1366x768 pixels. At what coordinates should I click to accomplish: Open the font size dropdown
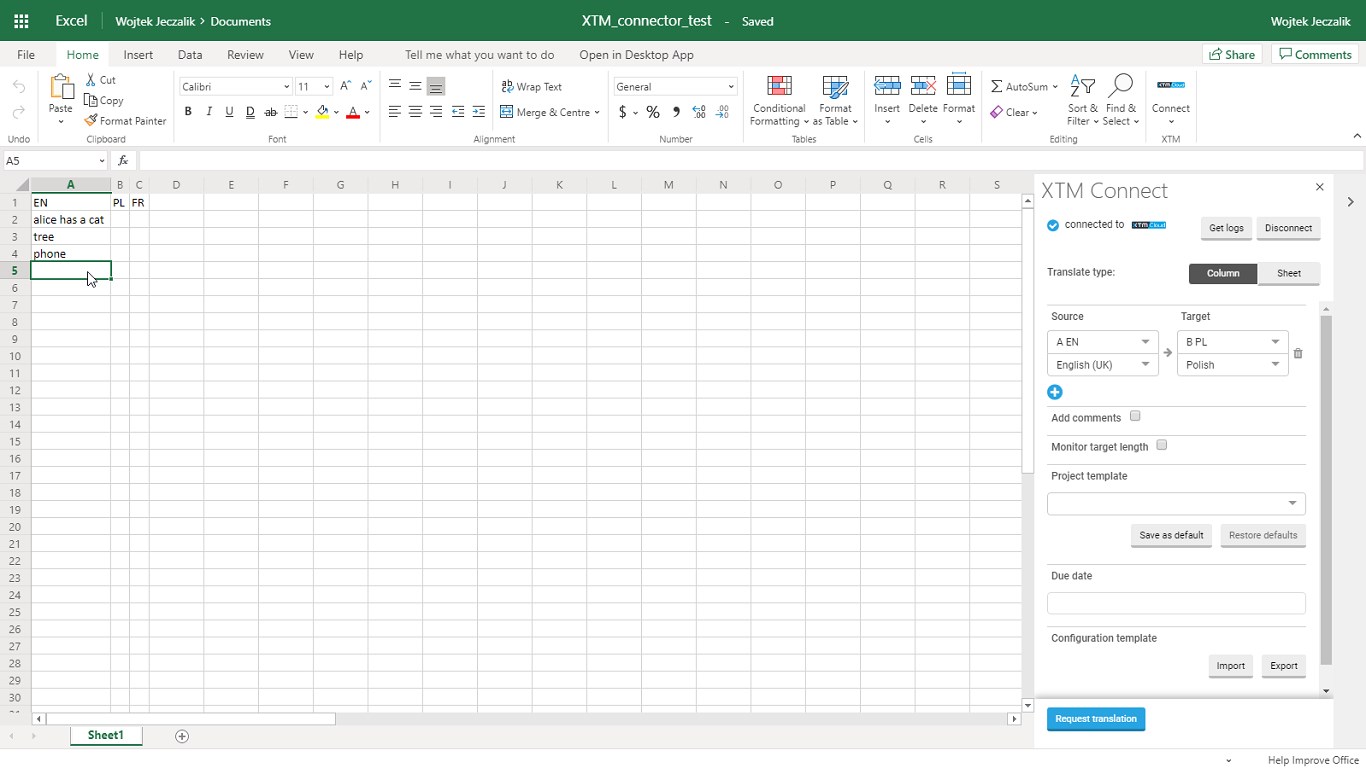[327, 87]
